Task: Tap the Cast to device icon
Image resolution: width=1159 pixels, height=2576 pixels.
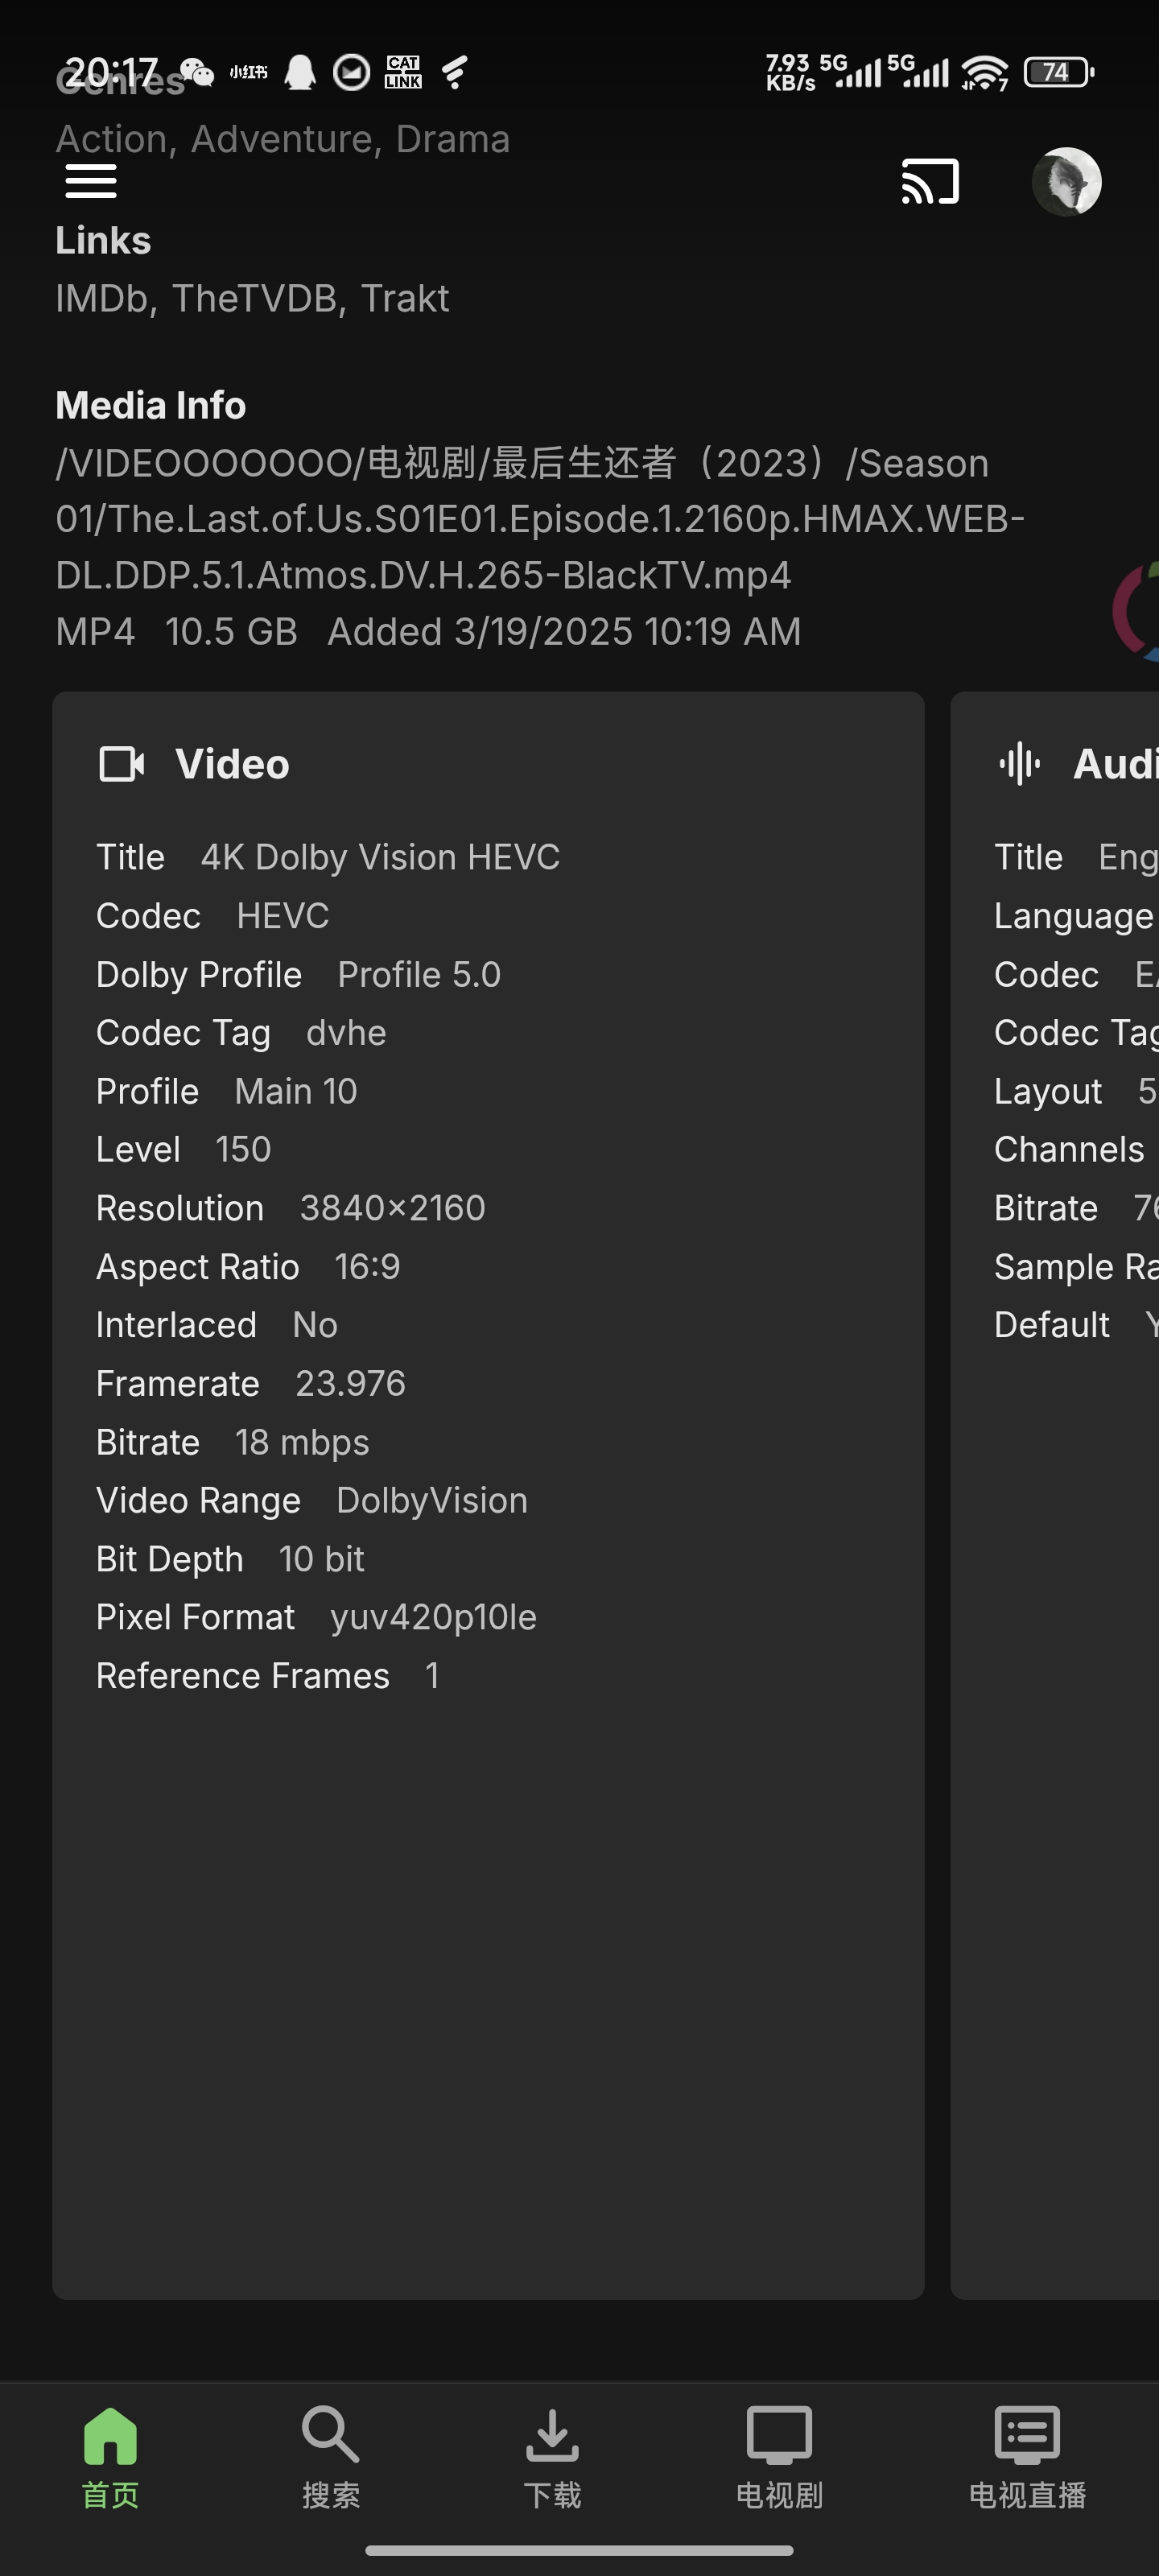Action: tap(930, 181)
